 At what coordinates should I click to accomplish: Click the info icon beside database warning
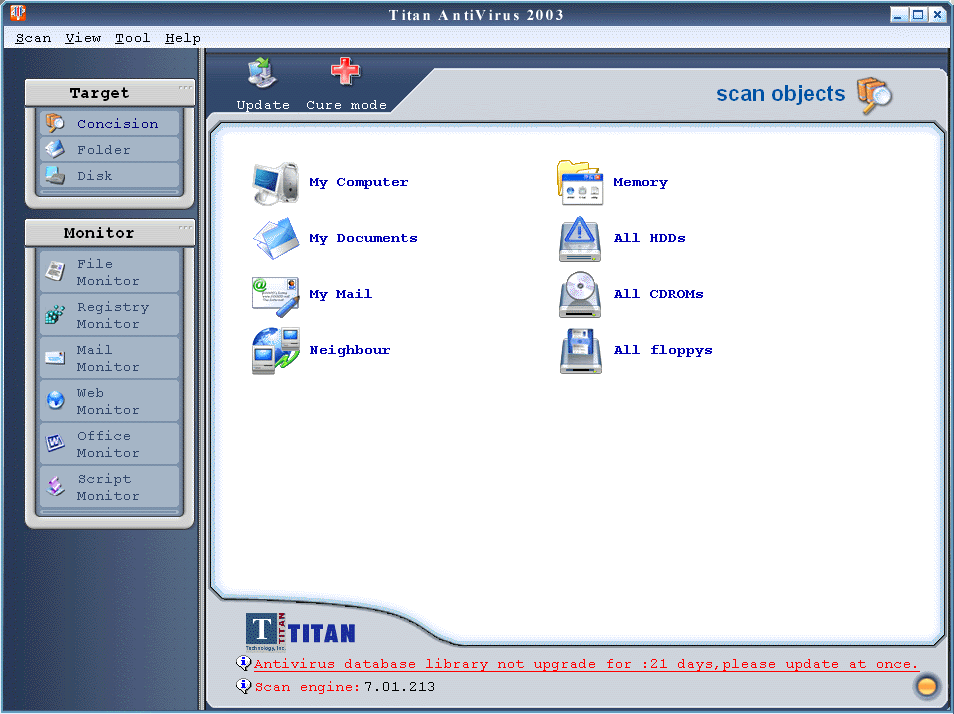[243, 662]
